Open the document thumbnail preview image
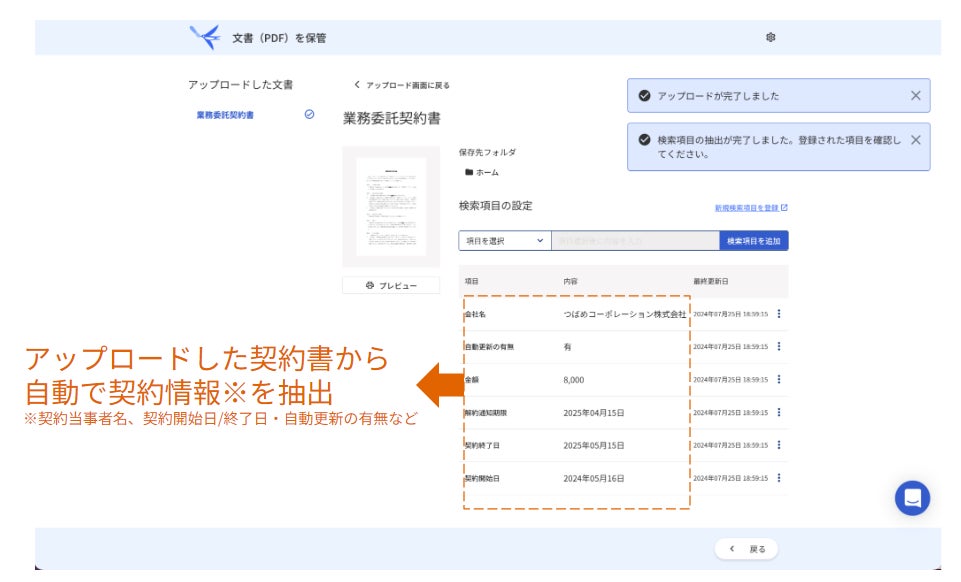The image size is (961, 582). (391, 206)
